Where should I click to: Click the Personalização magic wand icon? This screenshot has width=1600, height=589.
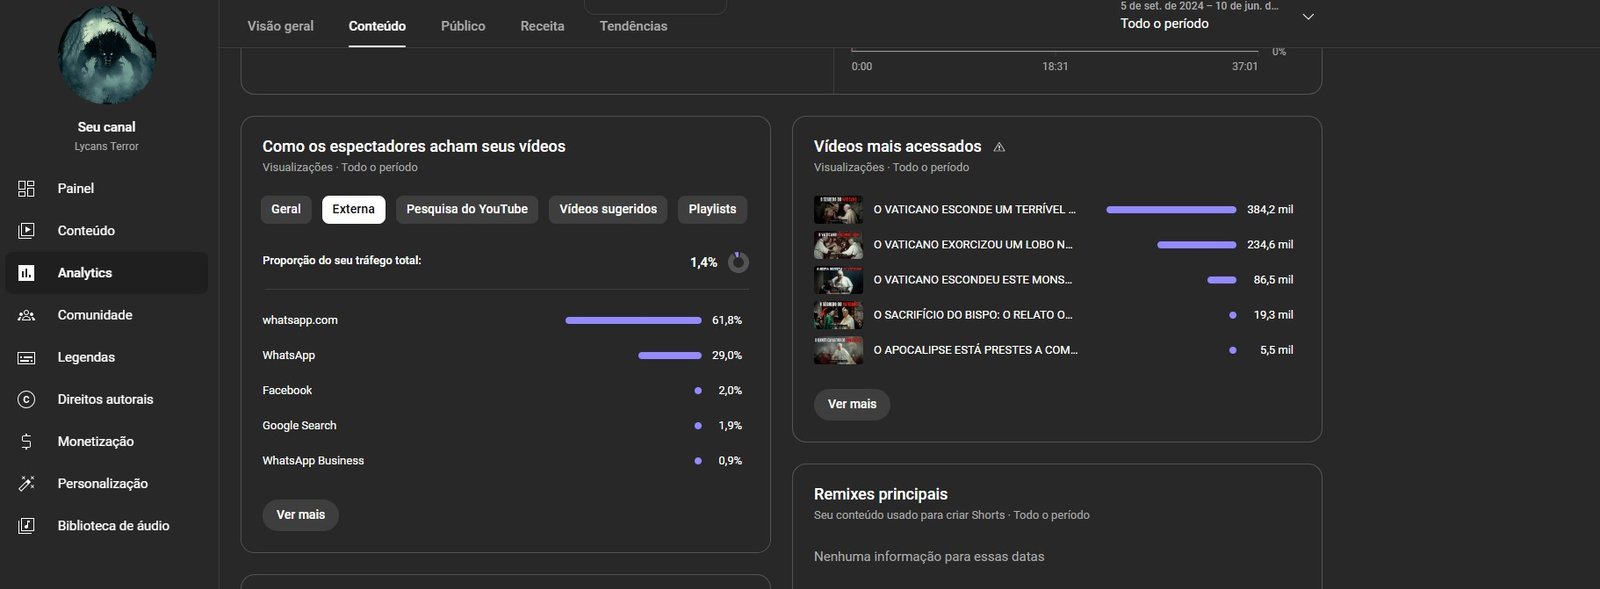click(x=26, y=483)
